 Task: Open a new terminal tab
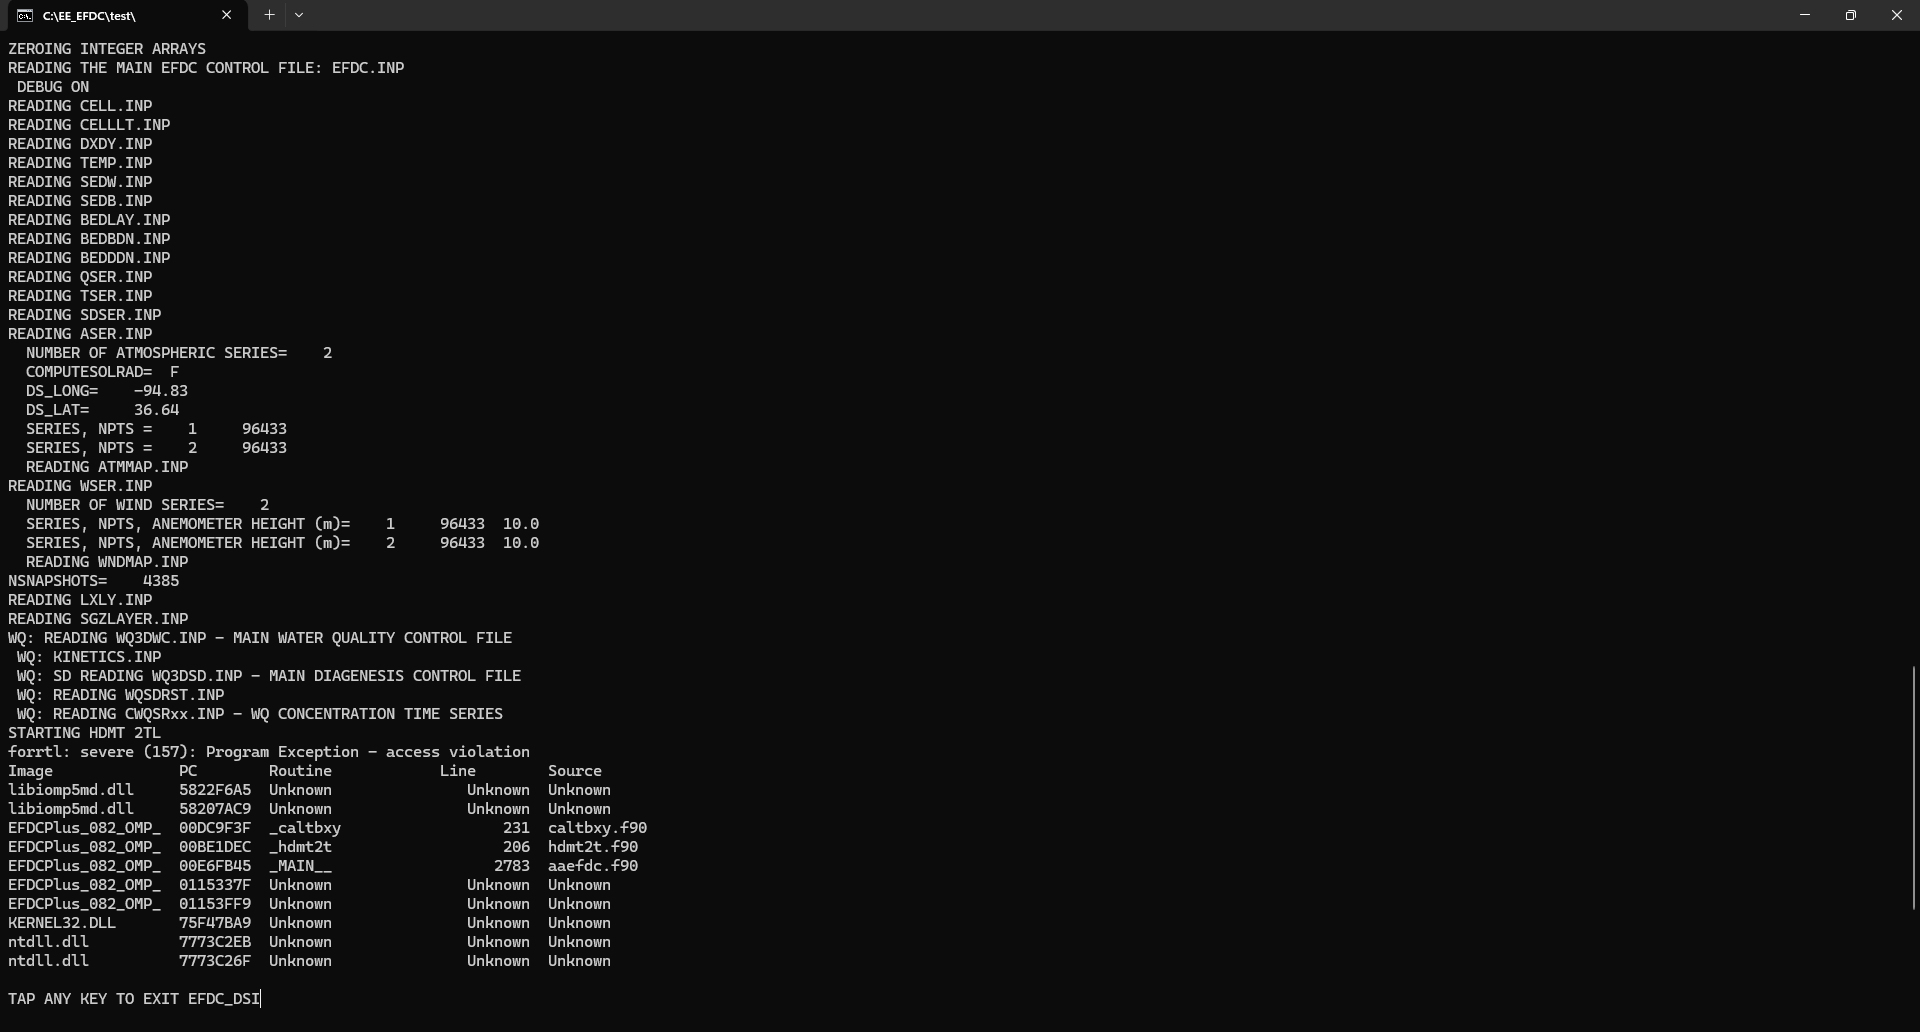[269, 15]
